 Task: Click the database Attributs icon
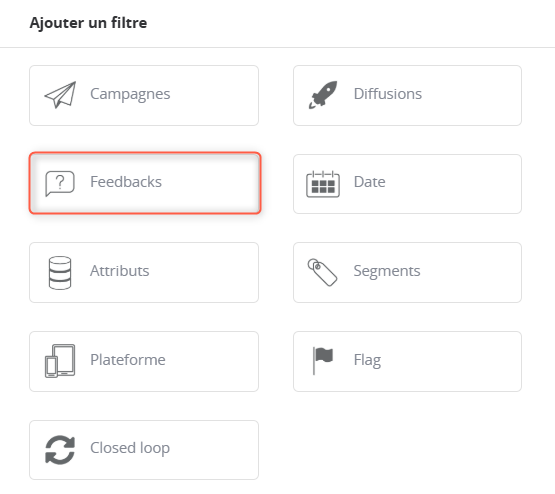point(60,273)
